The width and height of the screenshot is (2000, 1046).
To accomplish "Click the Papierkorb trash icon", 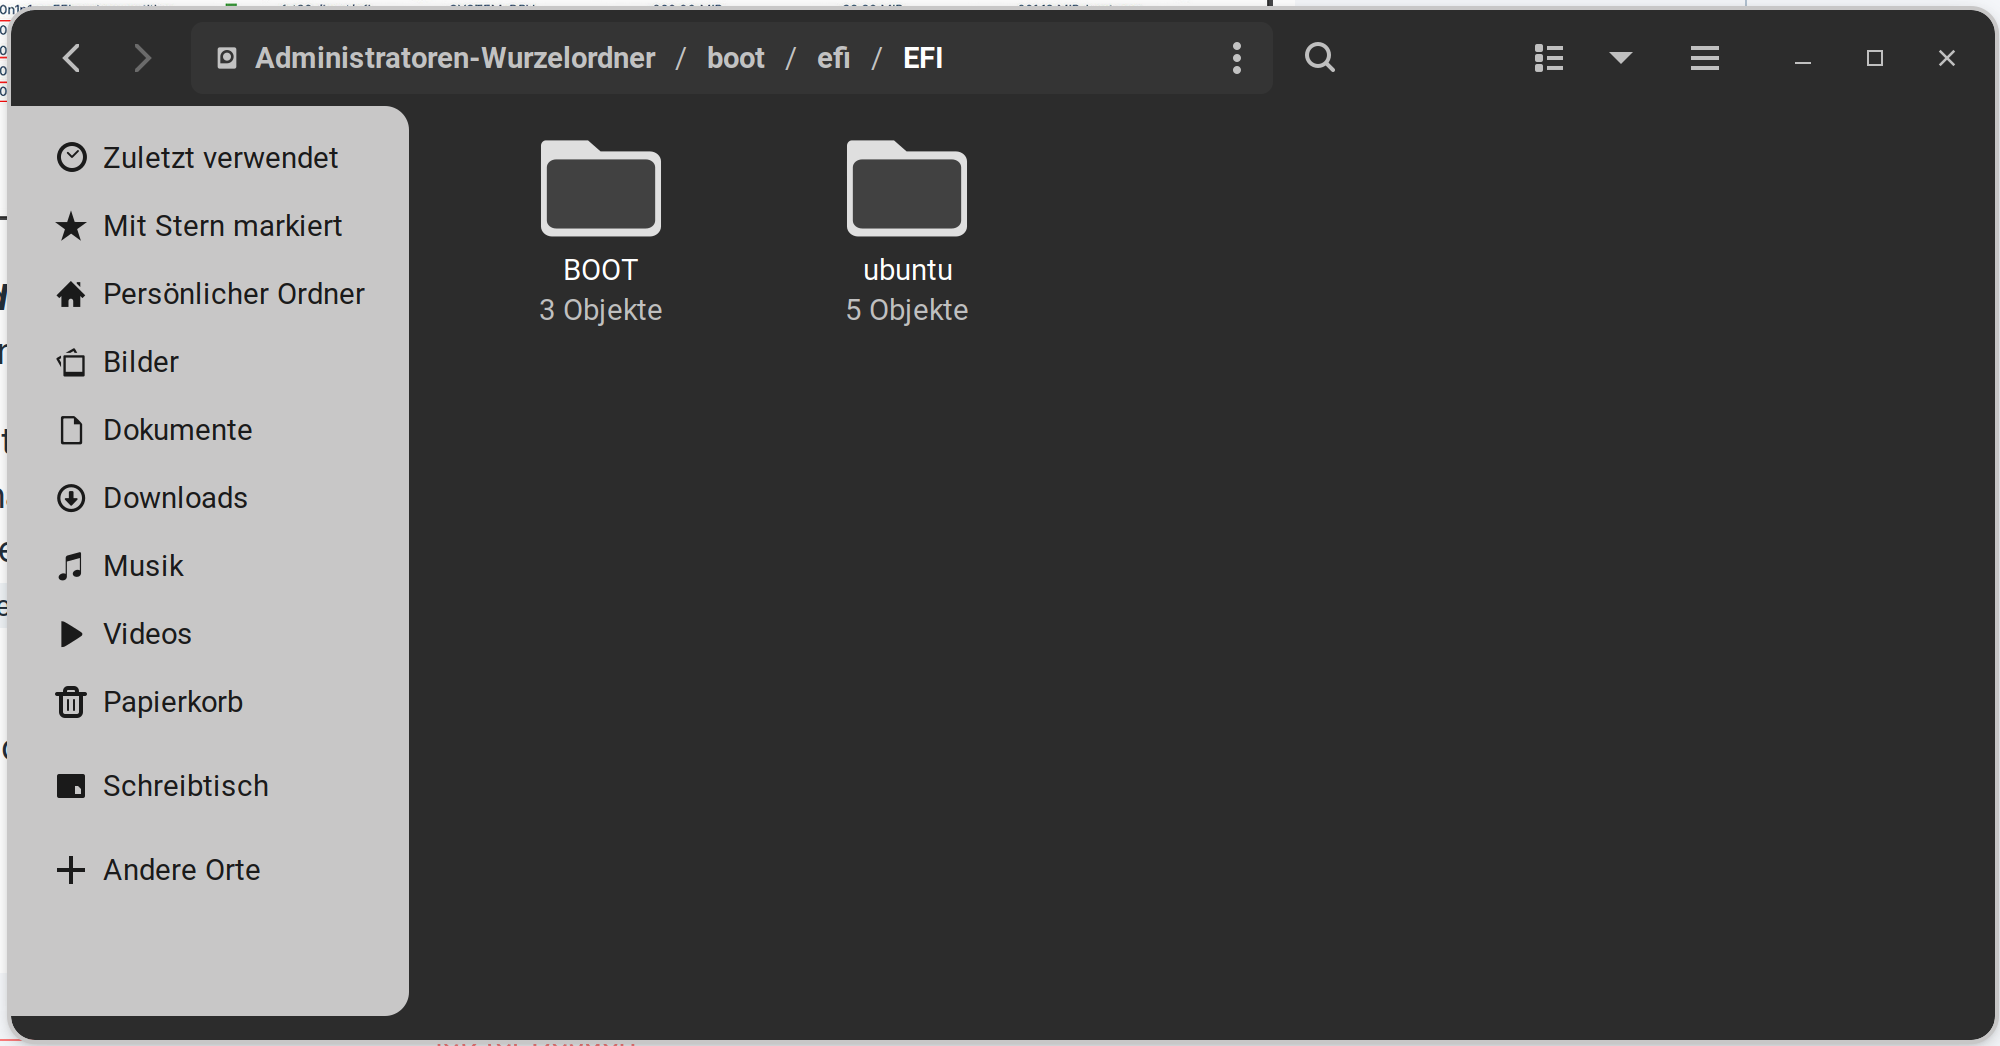I will (x=71, y=702).
